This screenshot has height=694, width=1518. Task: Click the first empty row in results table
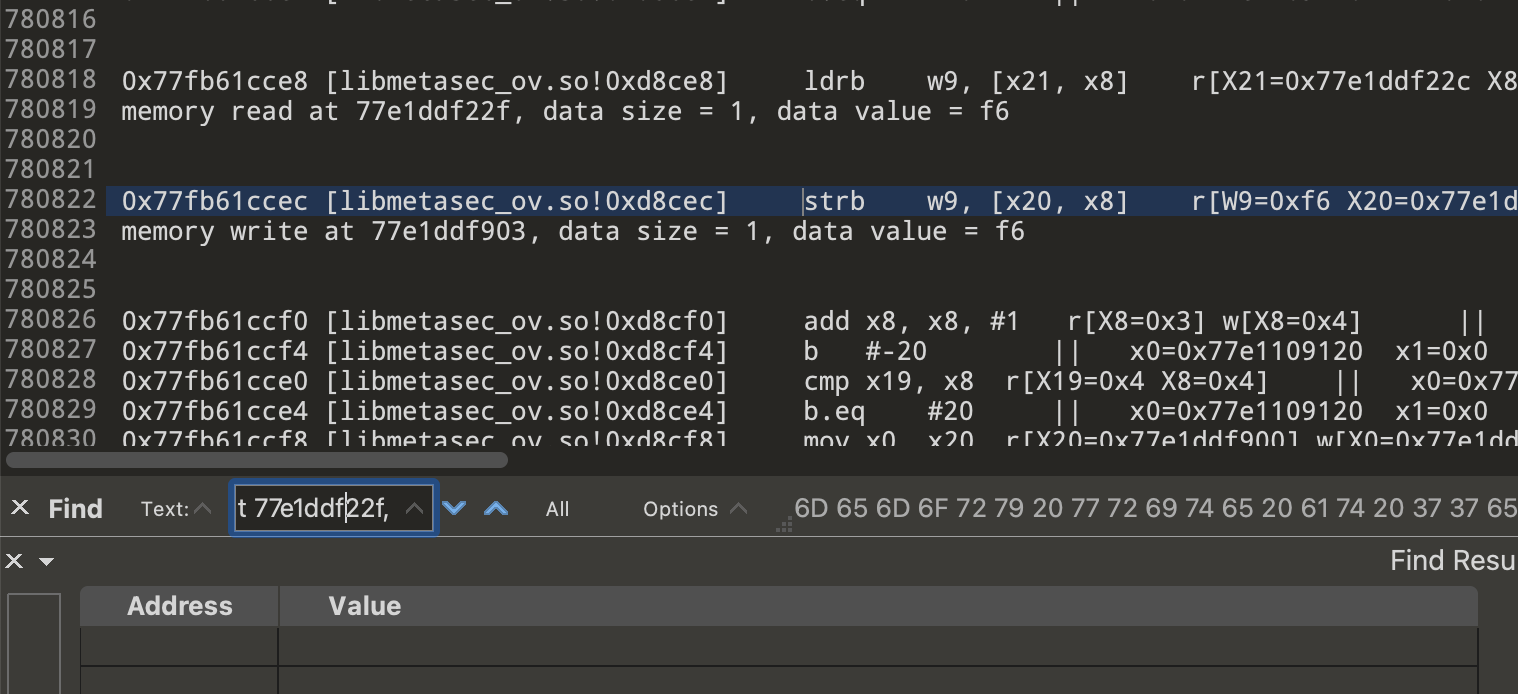click(x=778, y=646)
